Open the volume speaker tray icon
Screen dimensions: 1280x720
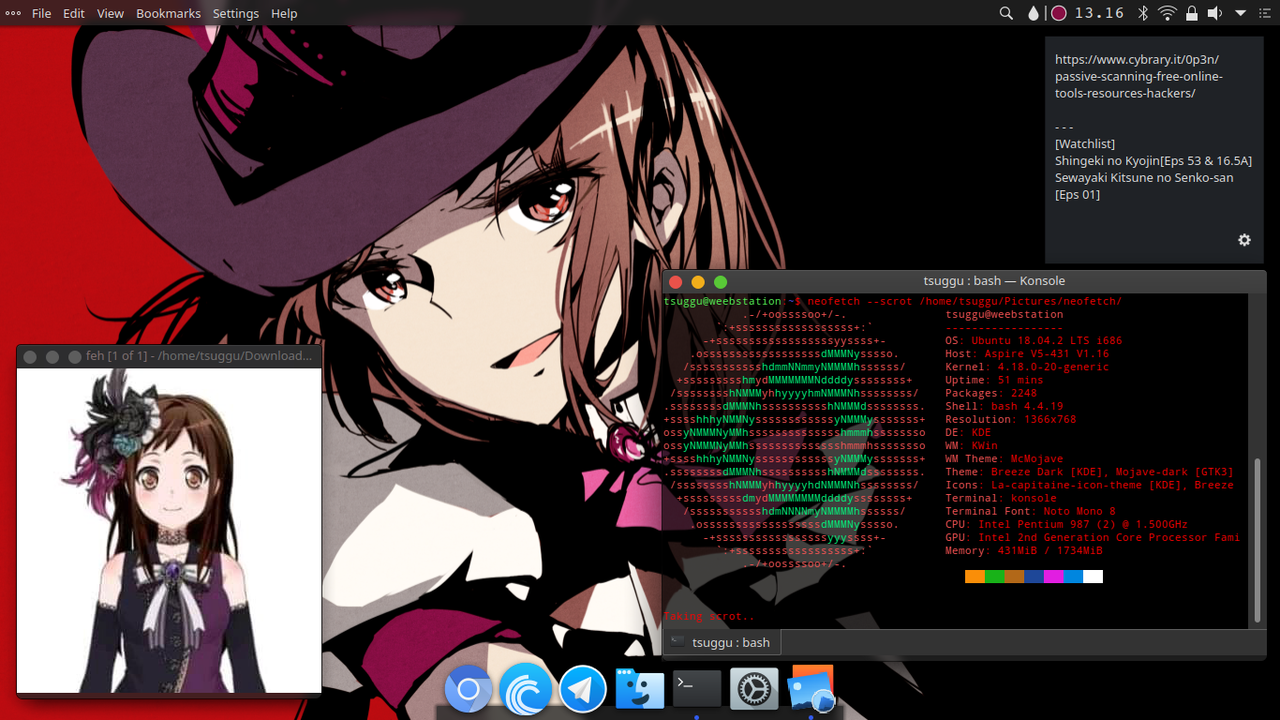pyautogui.click(x=1215, y=13)
